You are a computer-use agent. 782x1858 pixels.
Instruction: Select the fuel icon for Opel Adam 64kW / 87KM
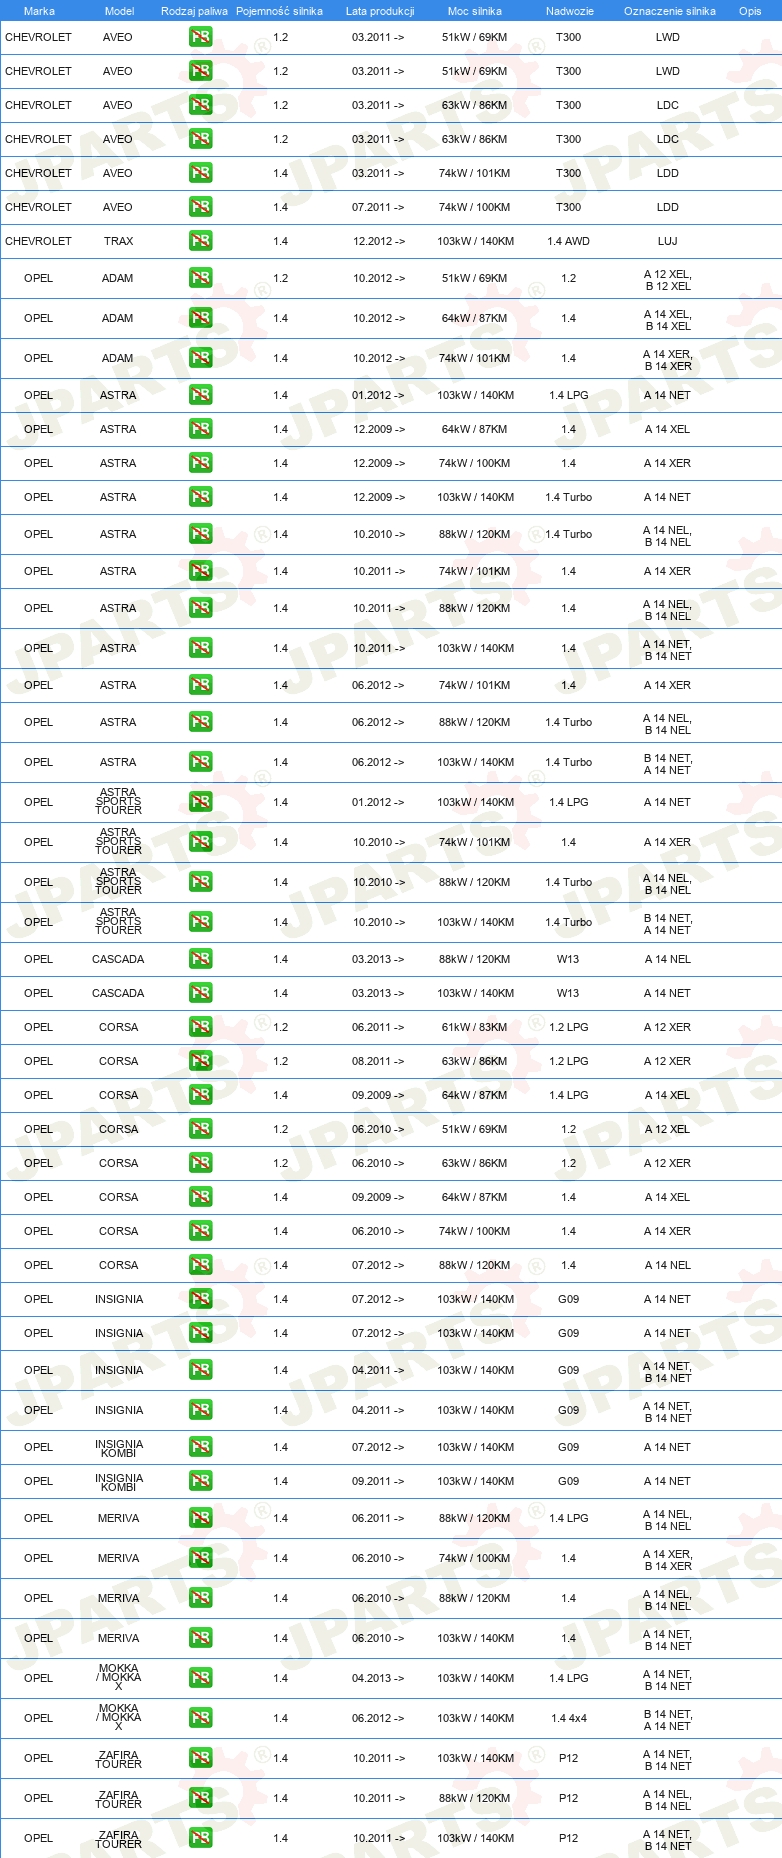[201, 318]
